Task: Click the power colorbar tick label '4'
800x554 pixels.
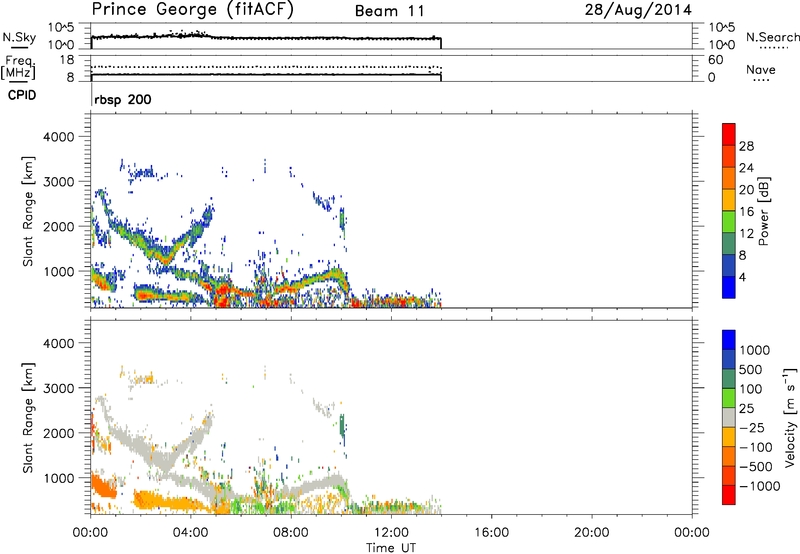Action: [x=742, y=277]
